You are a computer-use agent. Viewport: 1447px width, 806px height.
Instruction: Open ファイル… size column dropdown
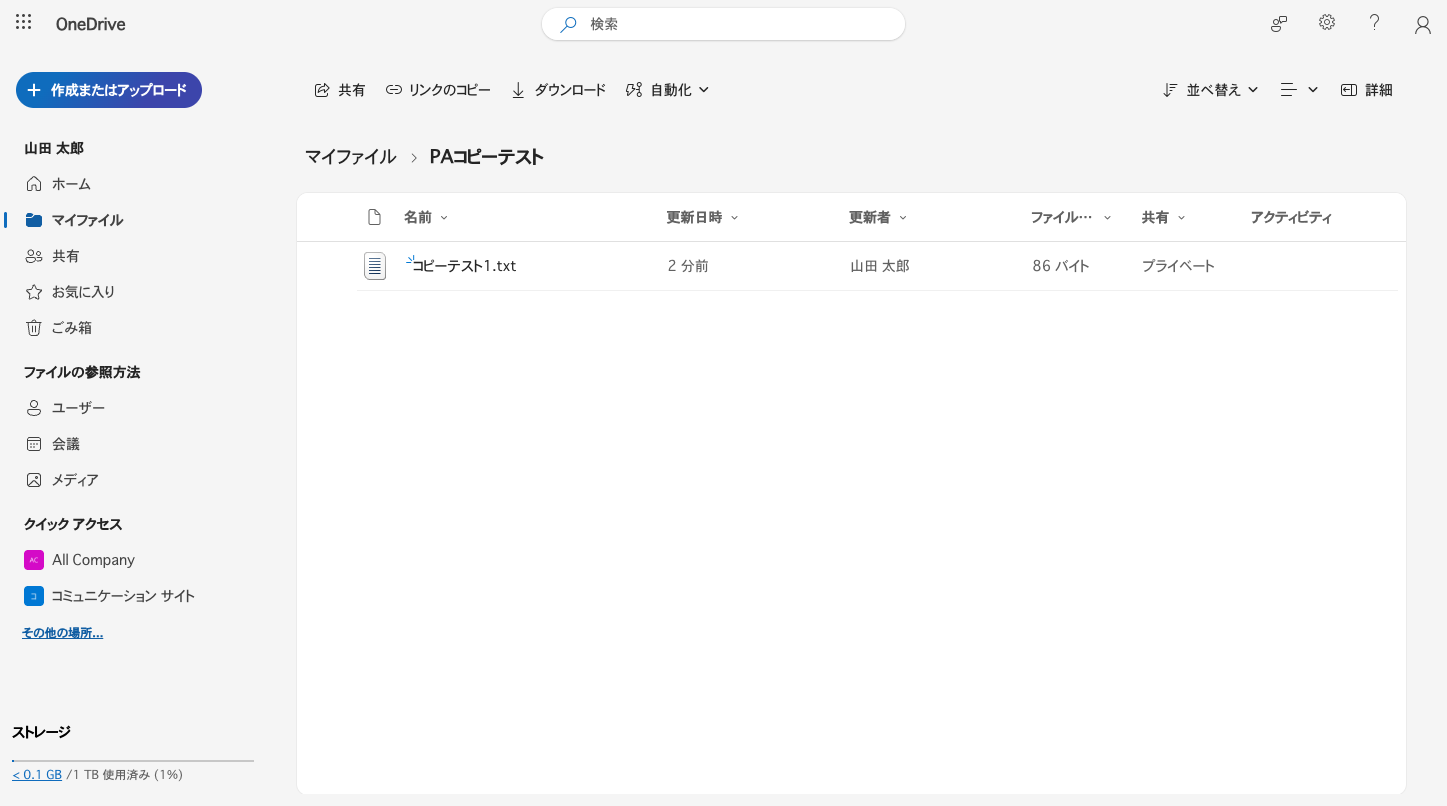coord(1070,217)
